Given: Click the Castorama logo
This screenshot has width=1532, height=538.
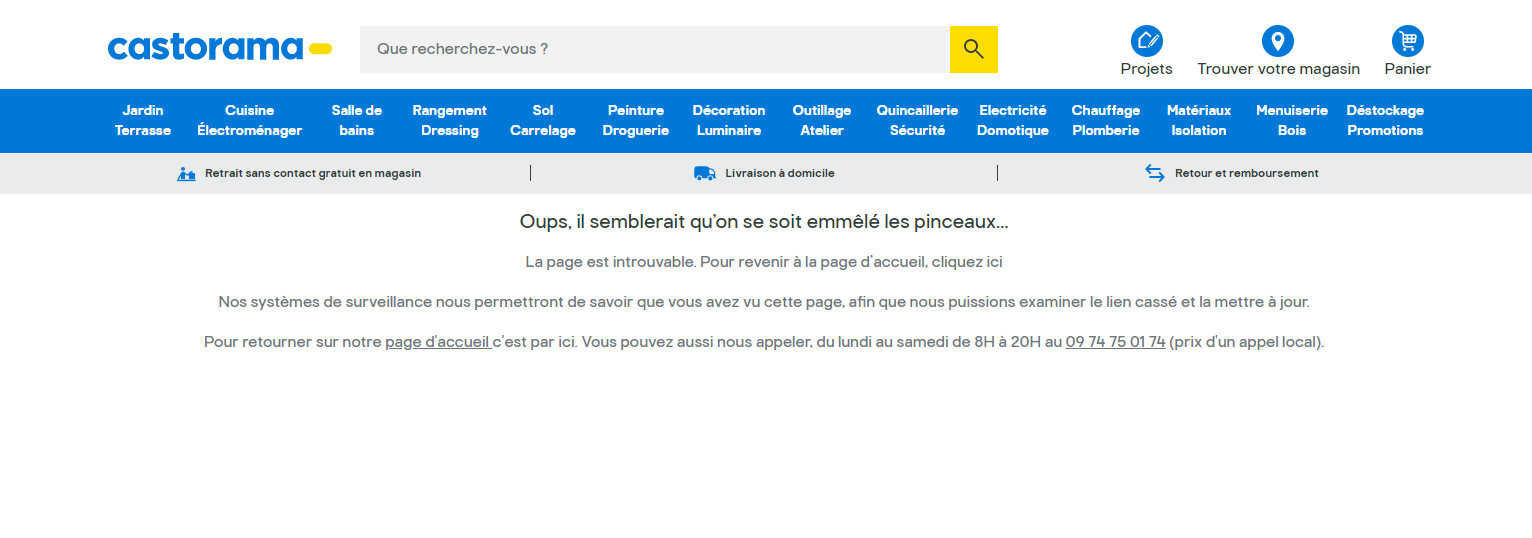Looking at the screenshot, I should [220, 48].
